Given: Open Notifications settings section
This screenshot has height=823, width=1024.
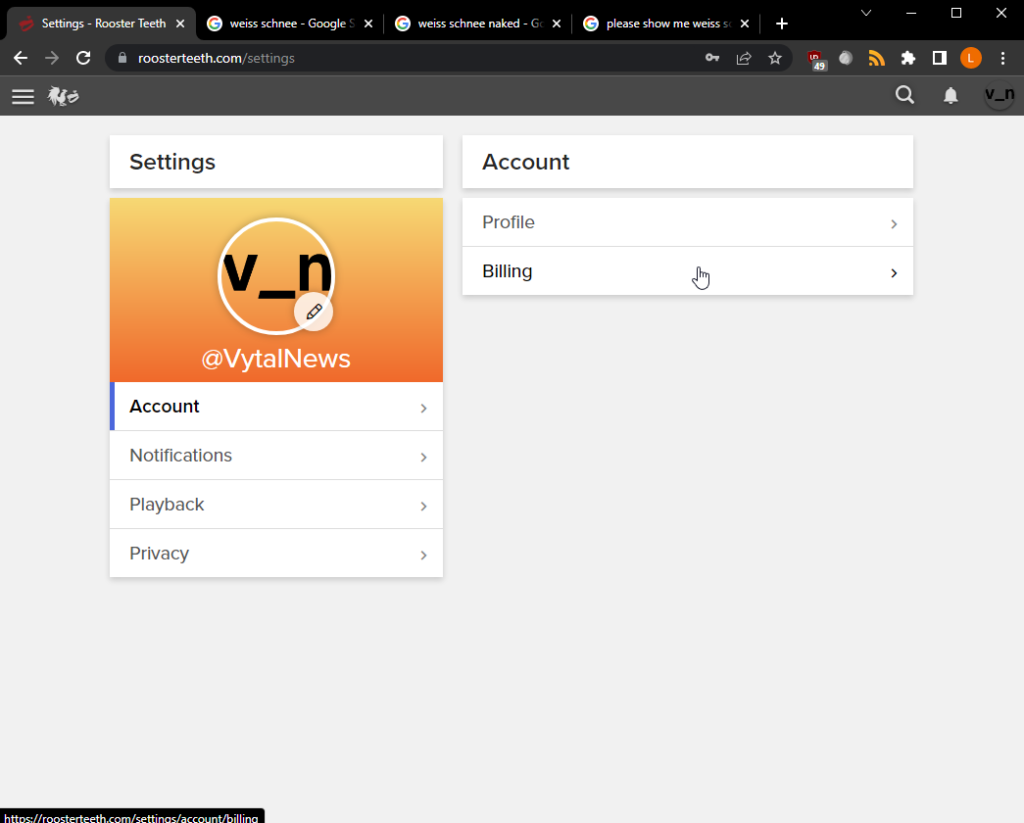Looking at the screenshot, I should pyautogui.click(x=276, y=455).
